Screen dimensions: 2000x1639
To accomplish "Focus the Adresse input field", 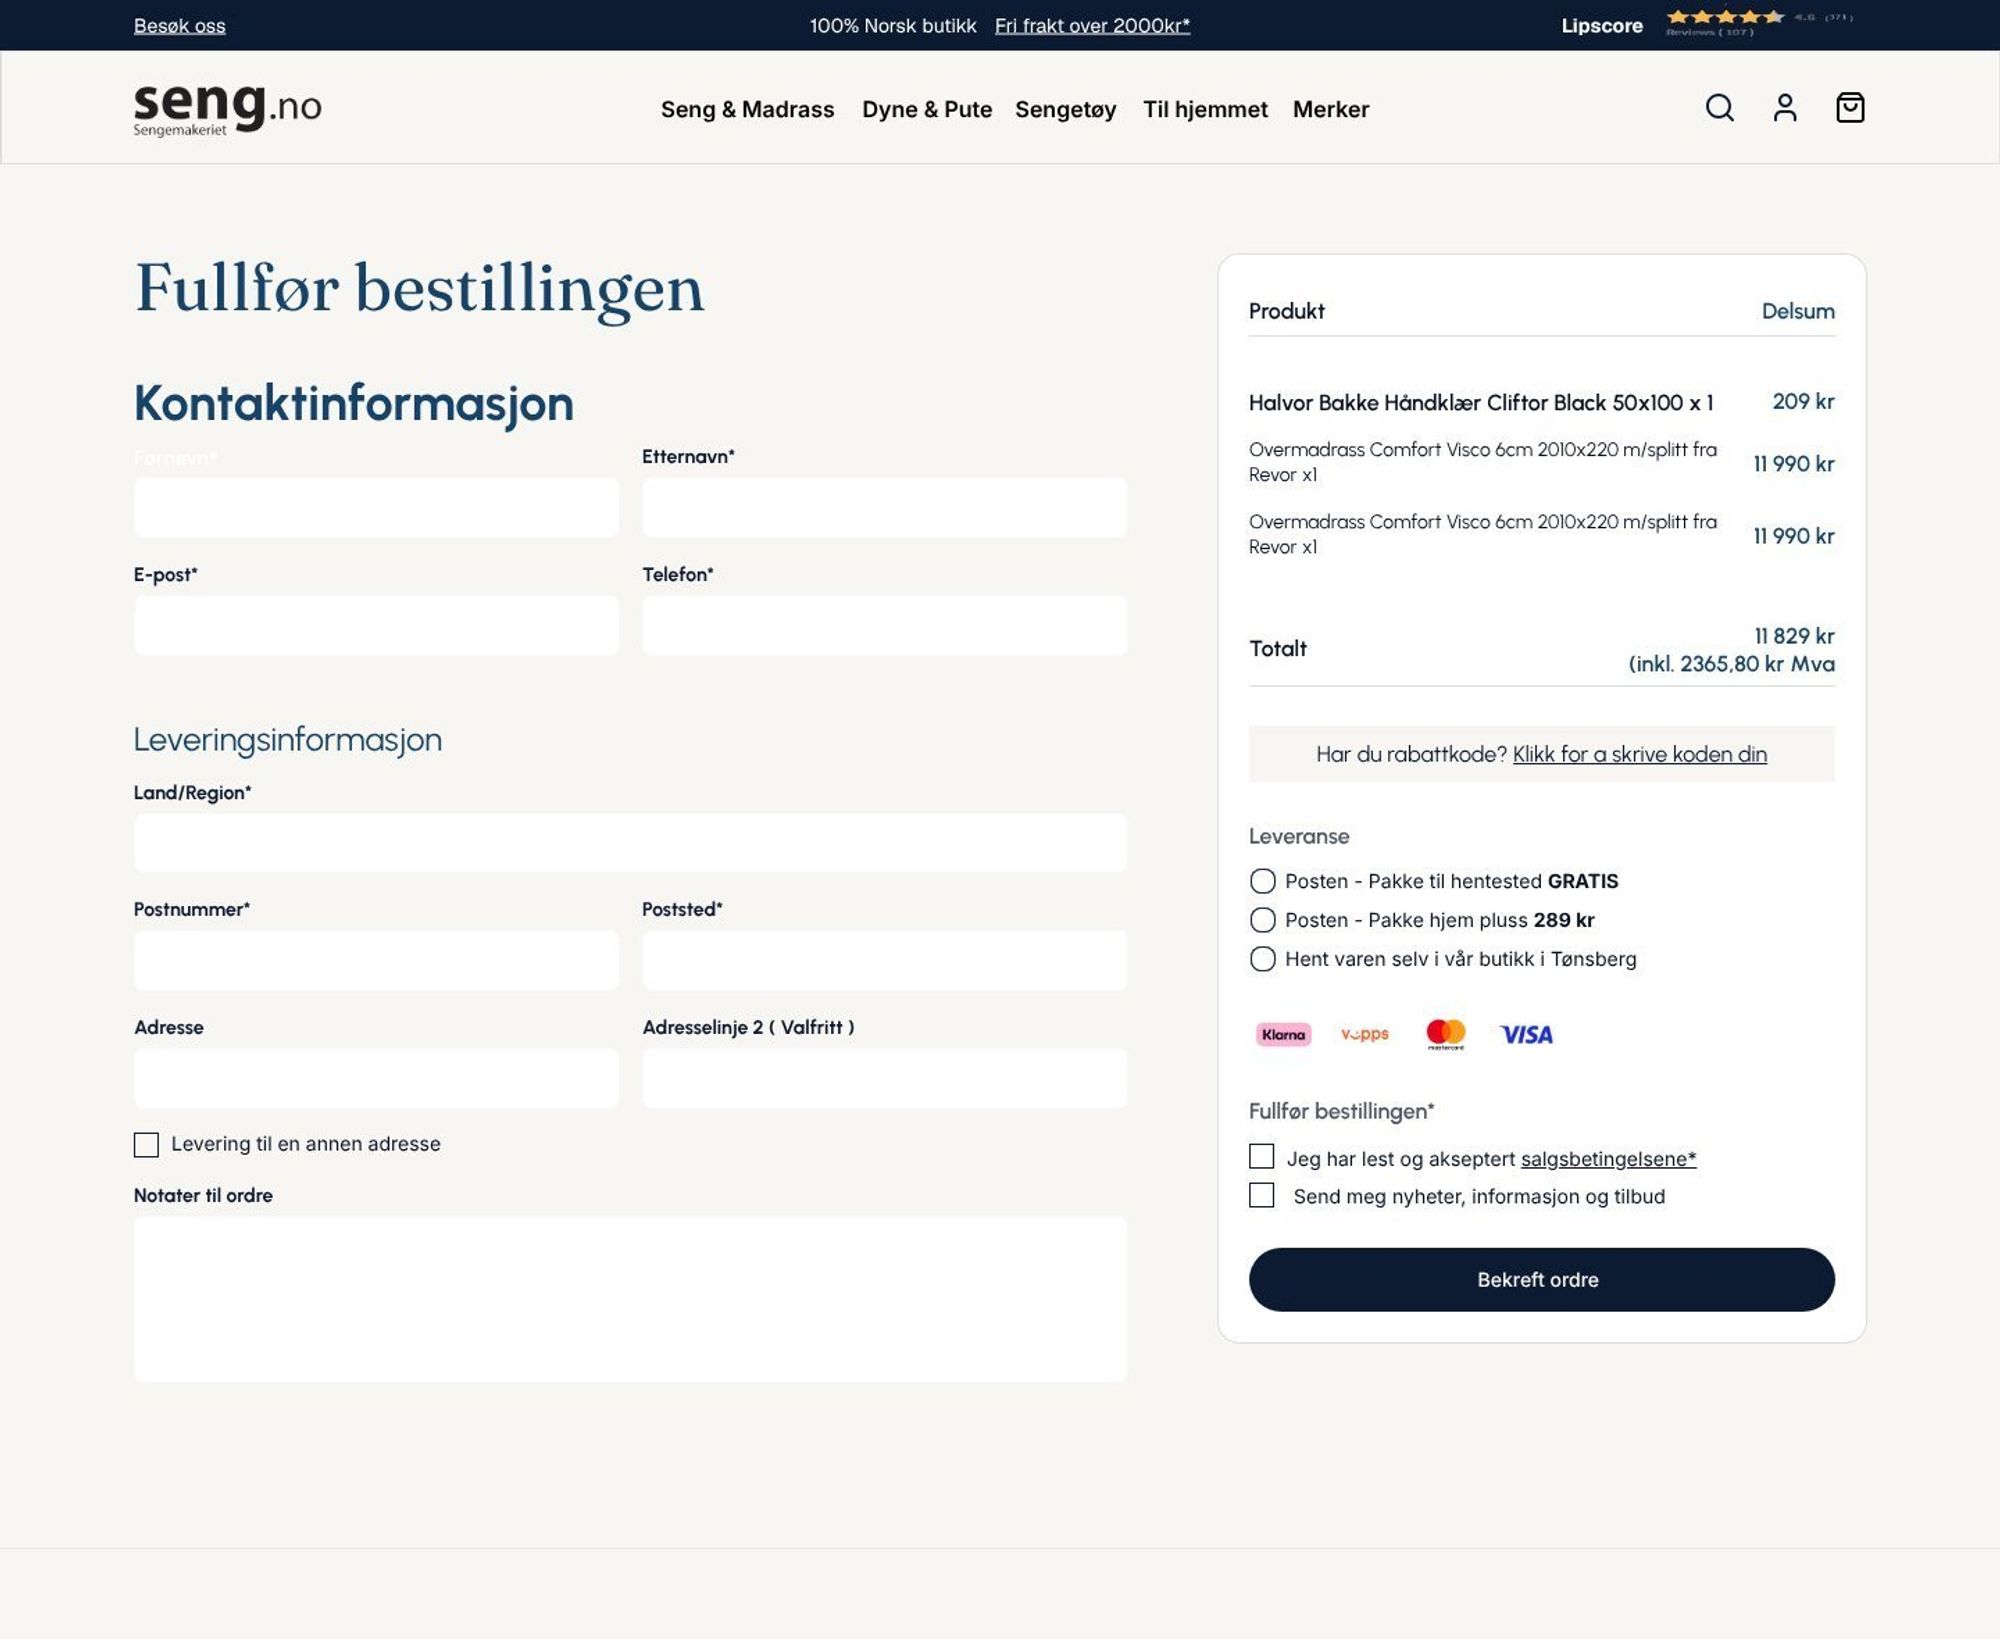I will point(376,1078).
